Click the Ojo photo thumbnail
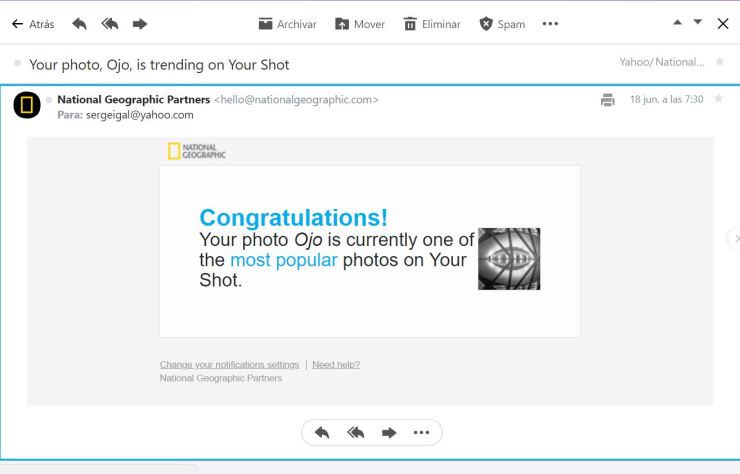The width and height of the screenshot is (740, 474). point(509,259)
